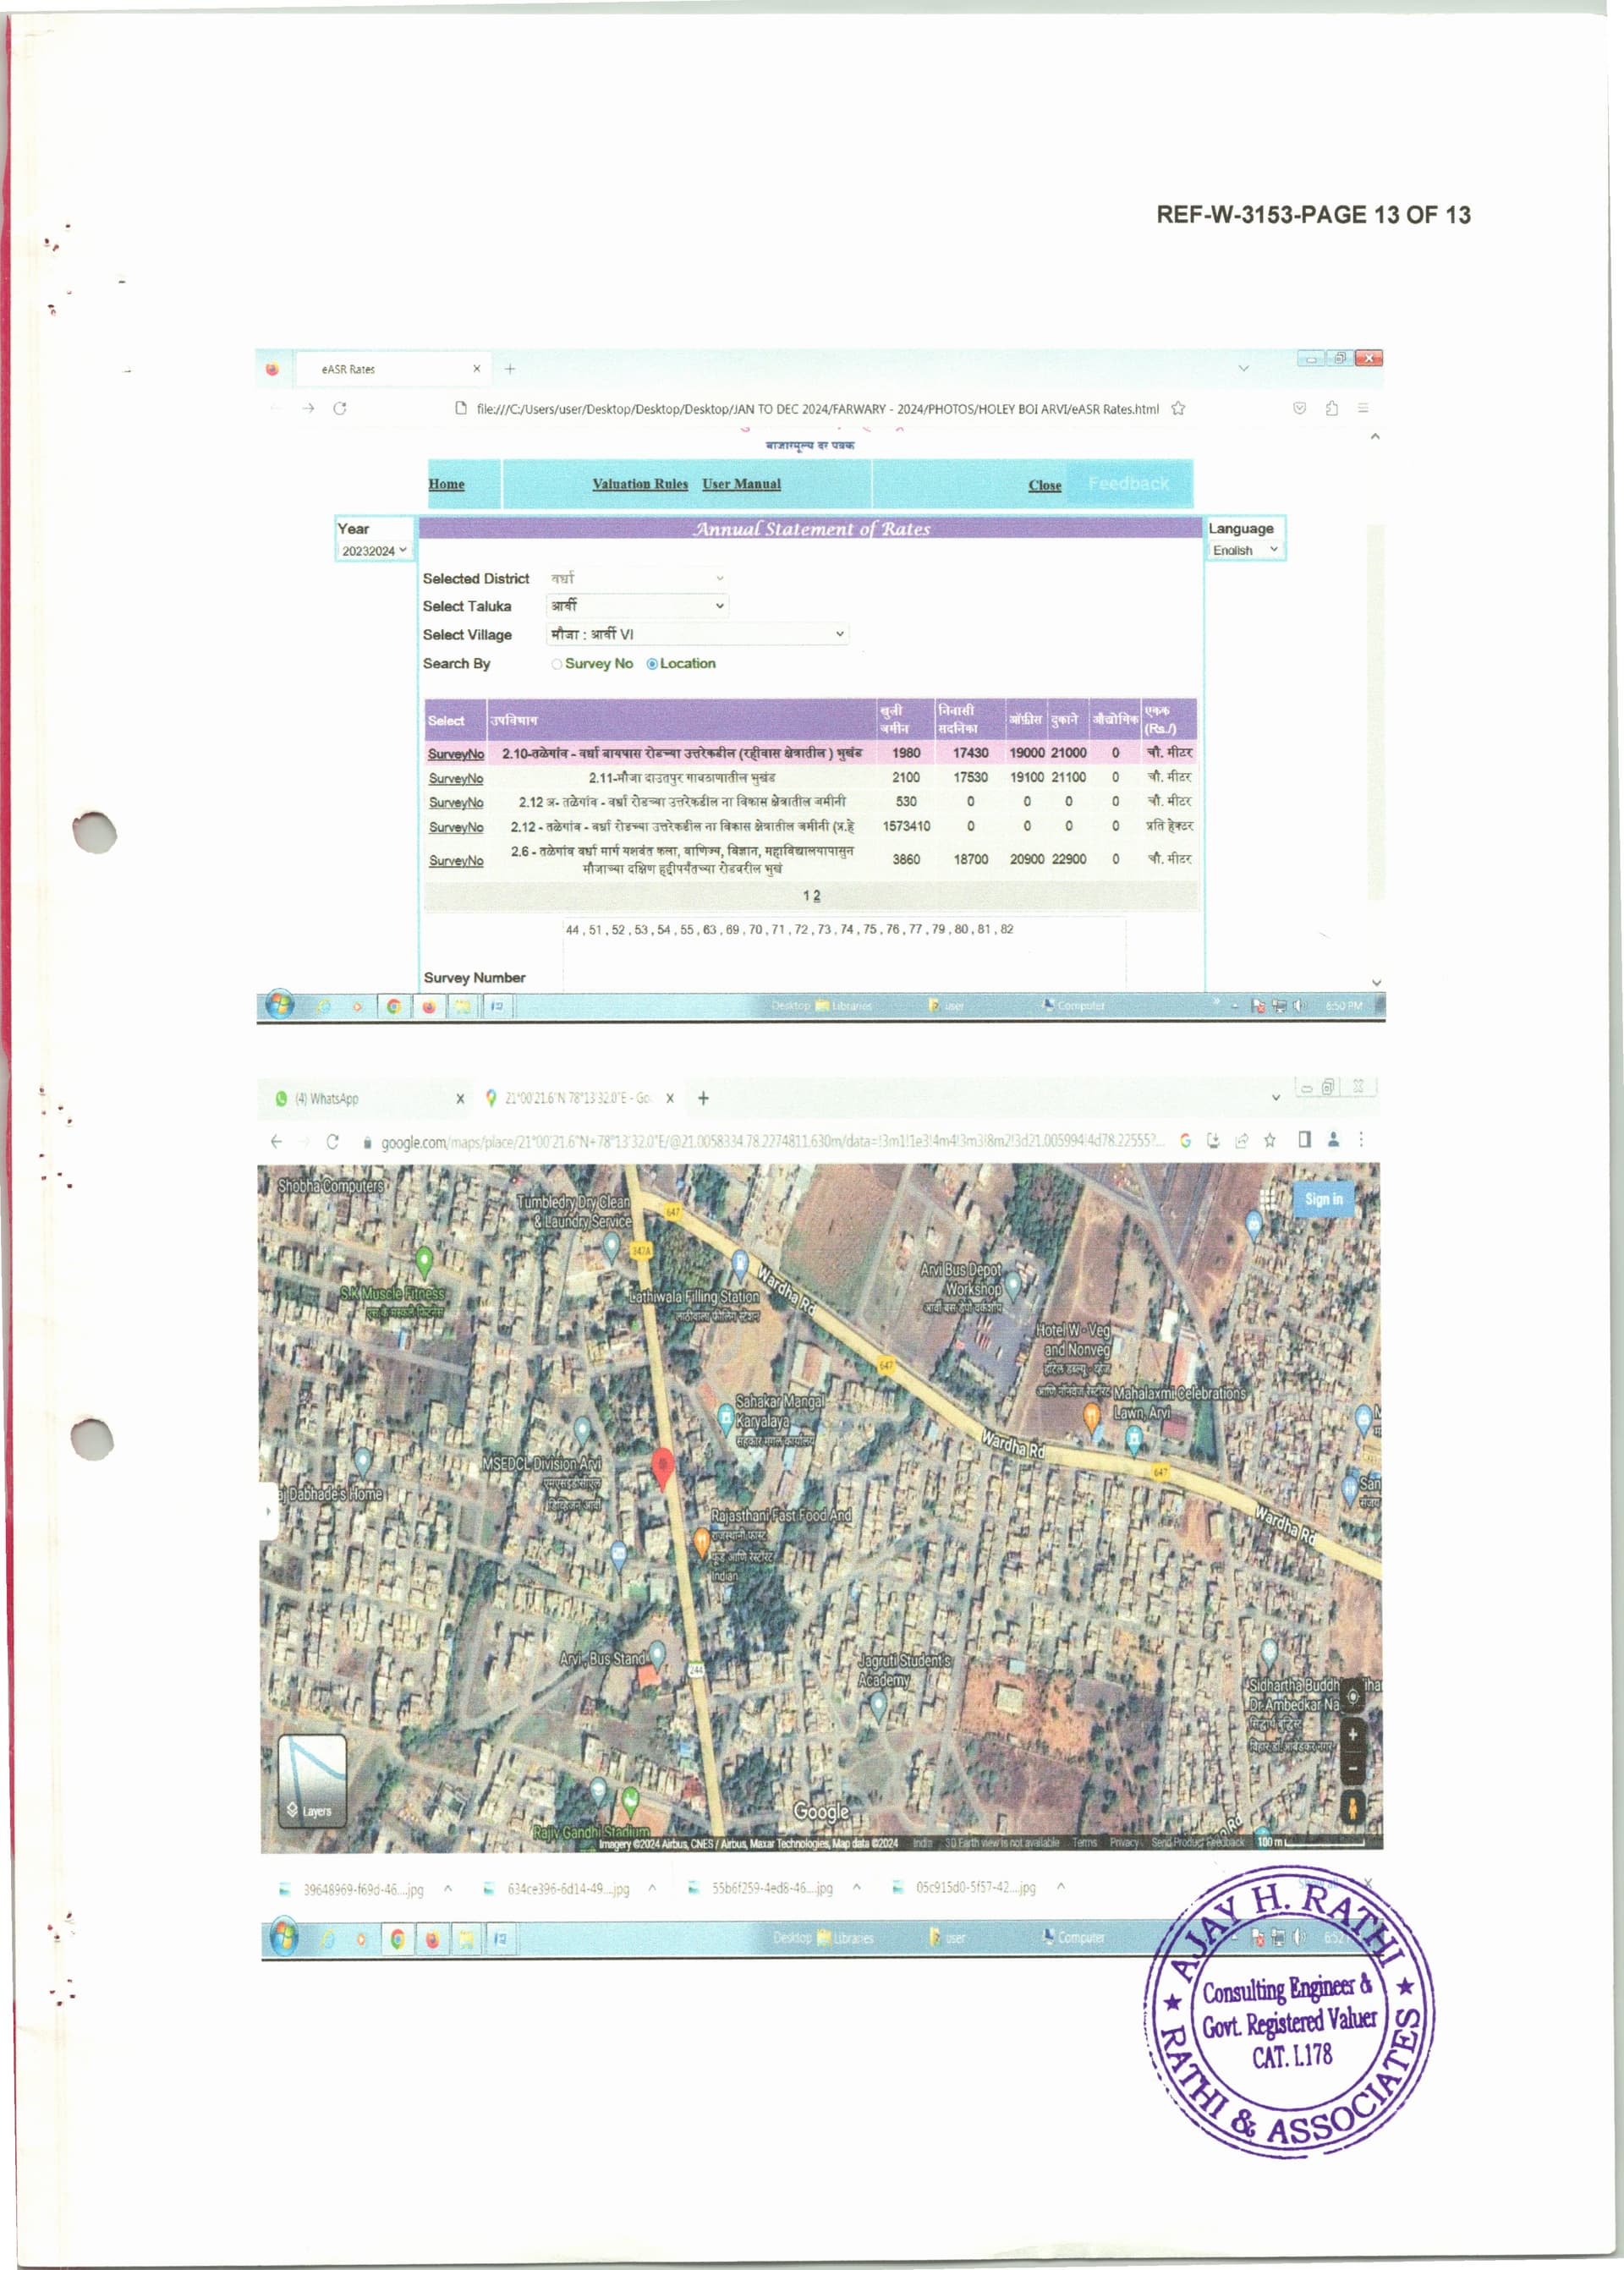Show your location on the map
Screen dimensions: 1624x2270
(1352, 1696)
